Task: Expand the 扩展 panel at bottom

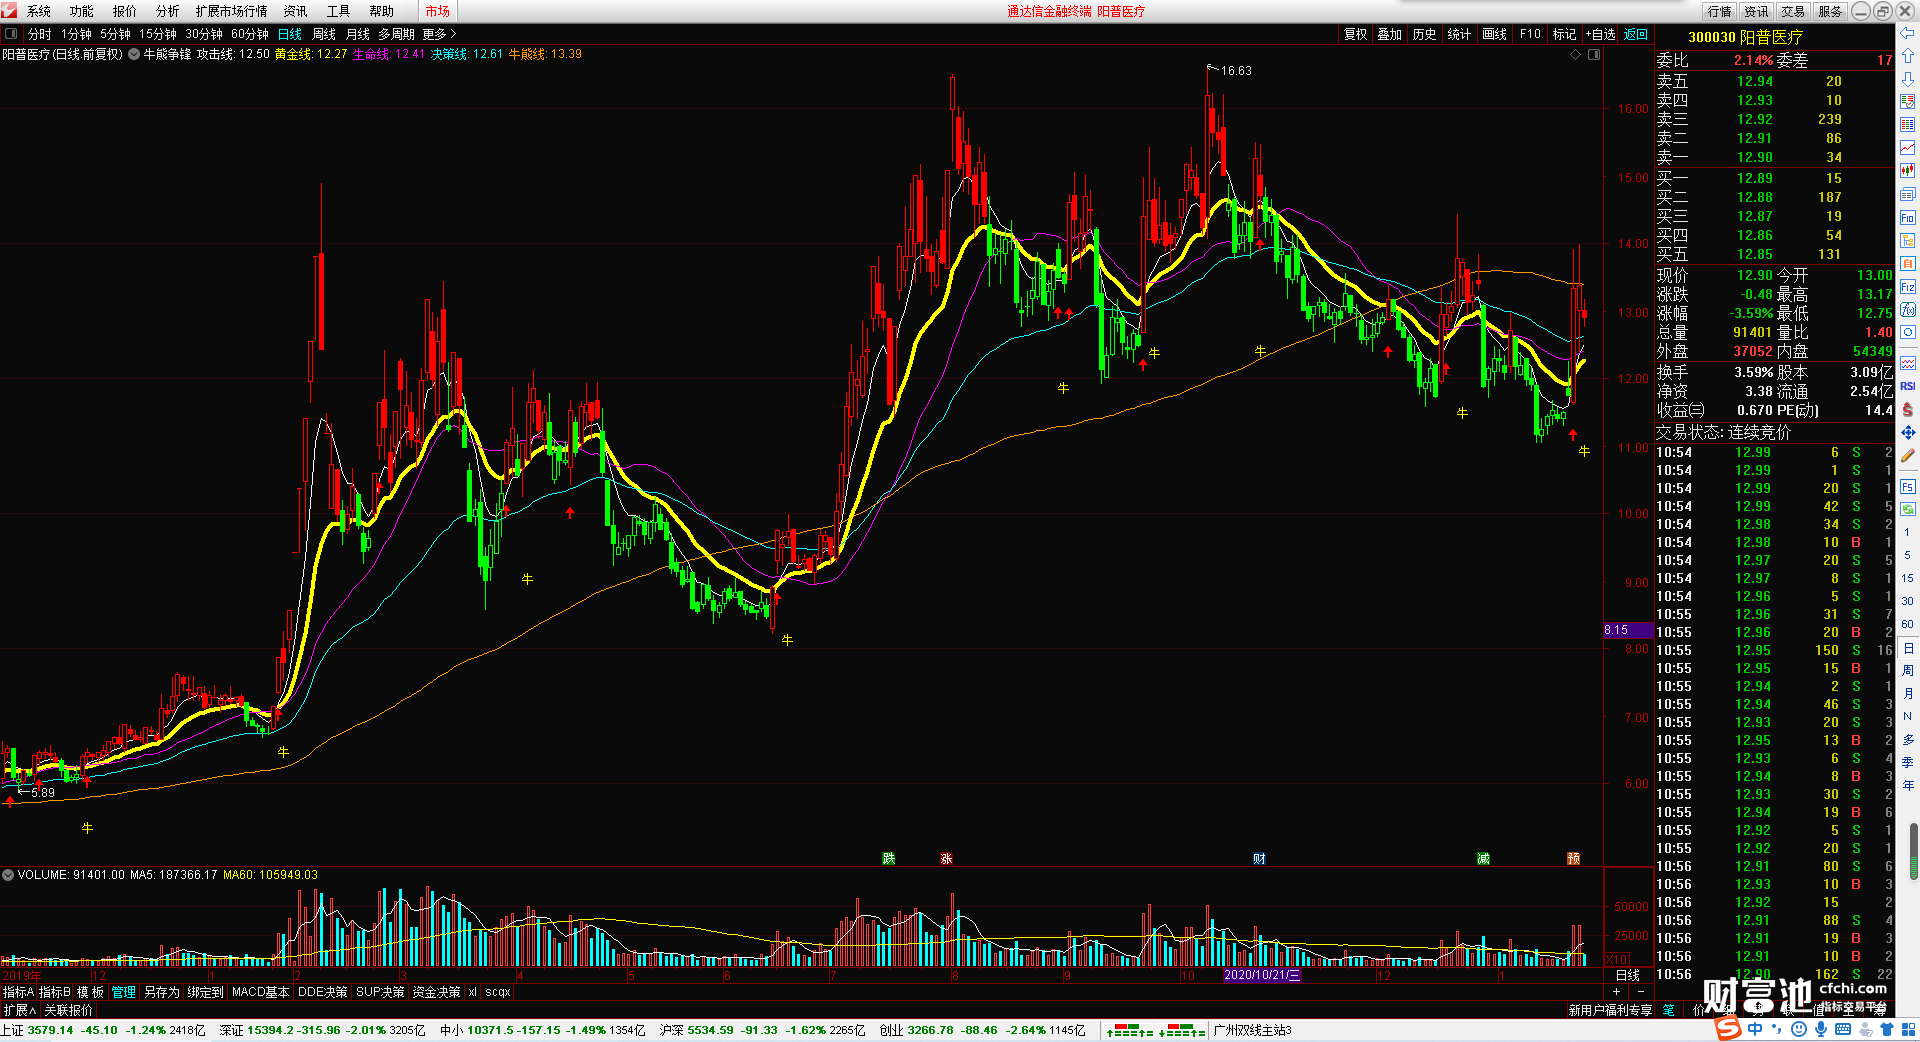Action: coord(19,1010)
